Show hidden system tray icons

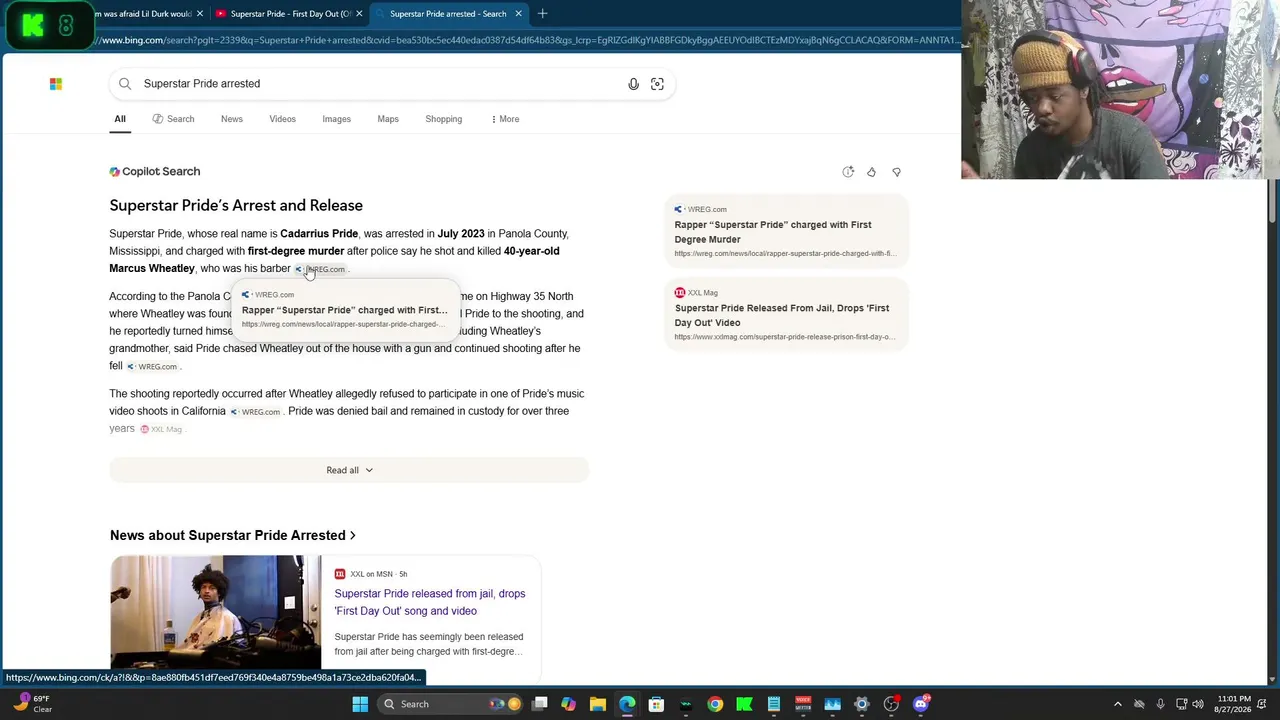pyautogui.click(x=1118, y=704)
